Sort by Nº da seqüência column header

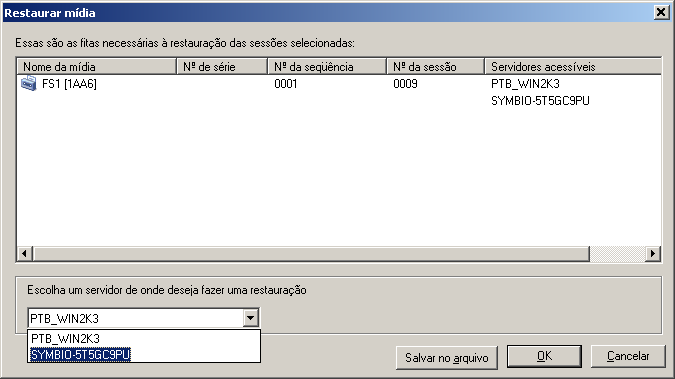point(327,67)
